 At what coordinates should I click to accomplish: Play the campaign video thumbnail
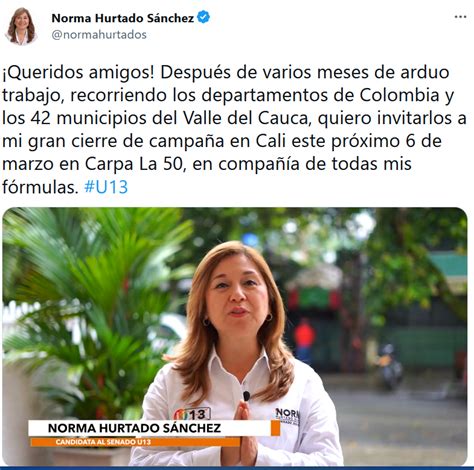tap(235, 336)
